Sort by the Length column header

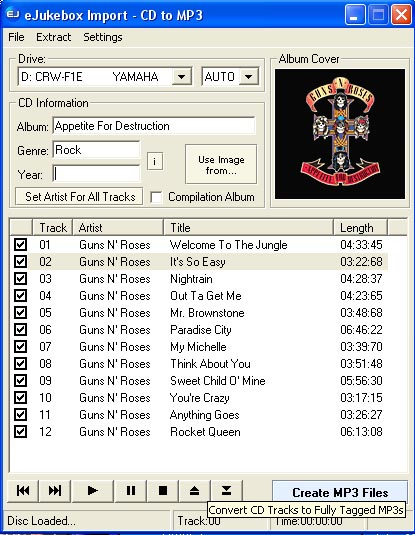pos(361,228)
